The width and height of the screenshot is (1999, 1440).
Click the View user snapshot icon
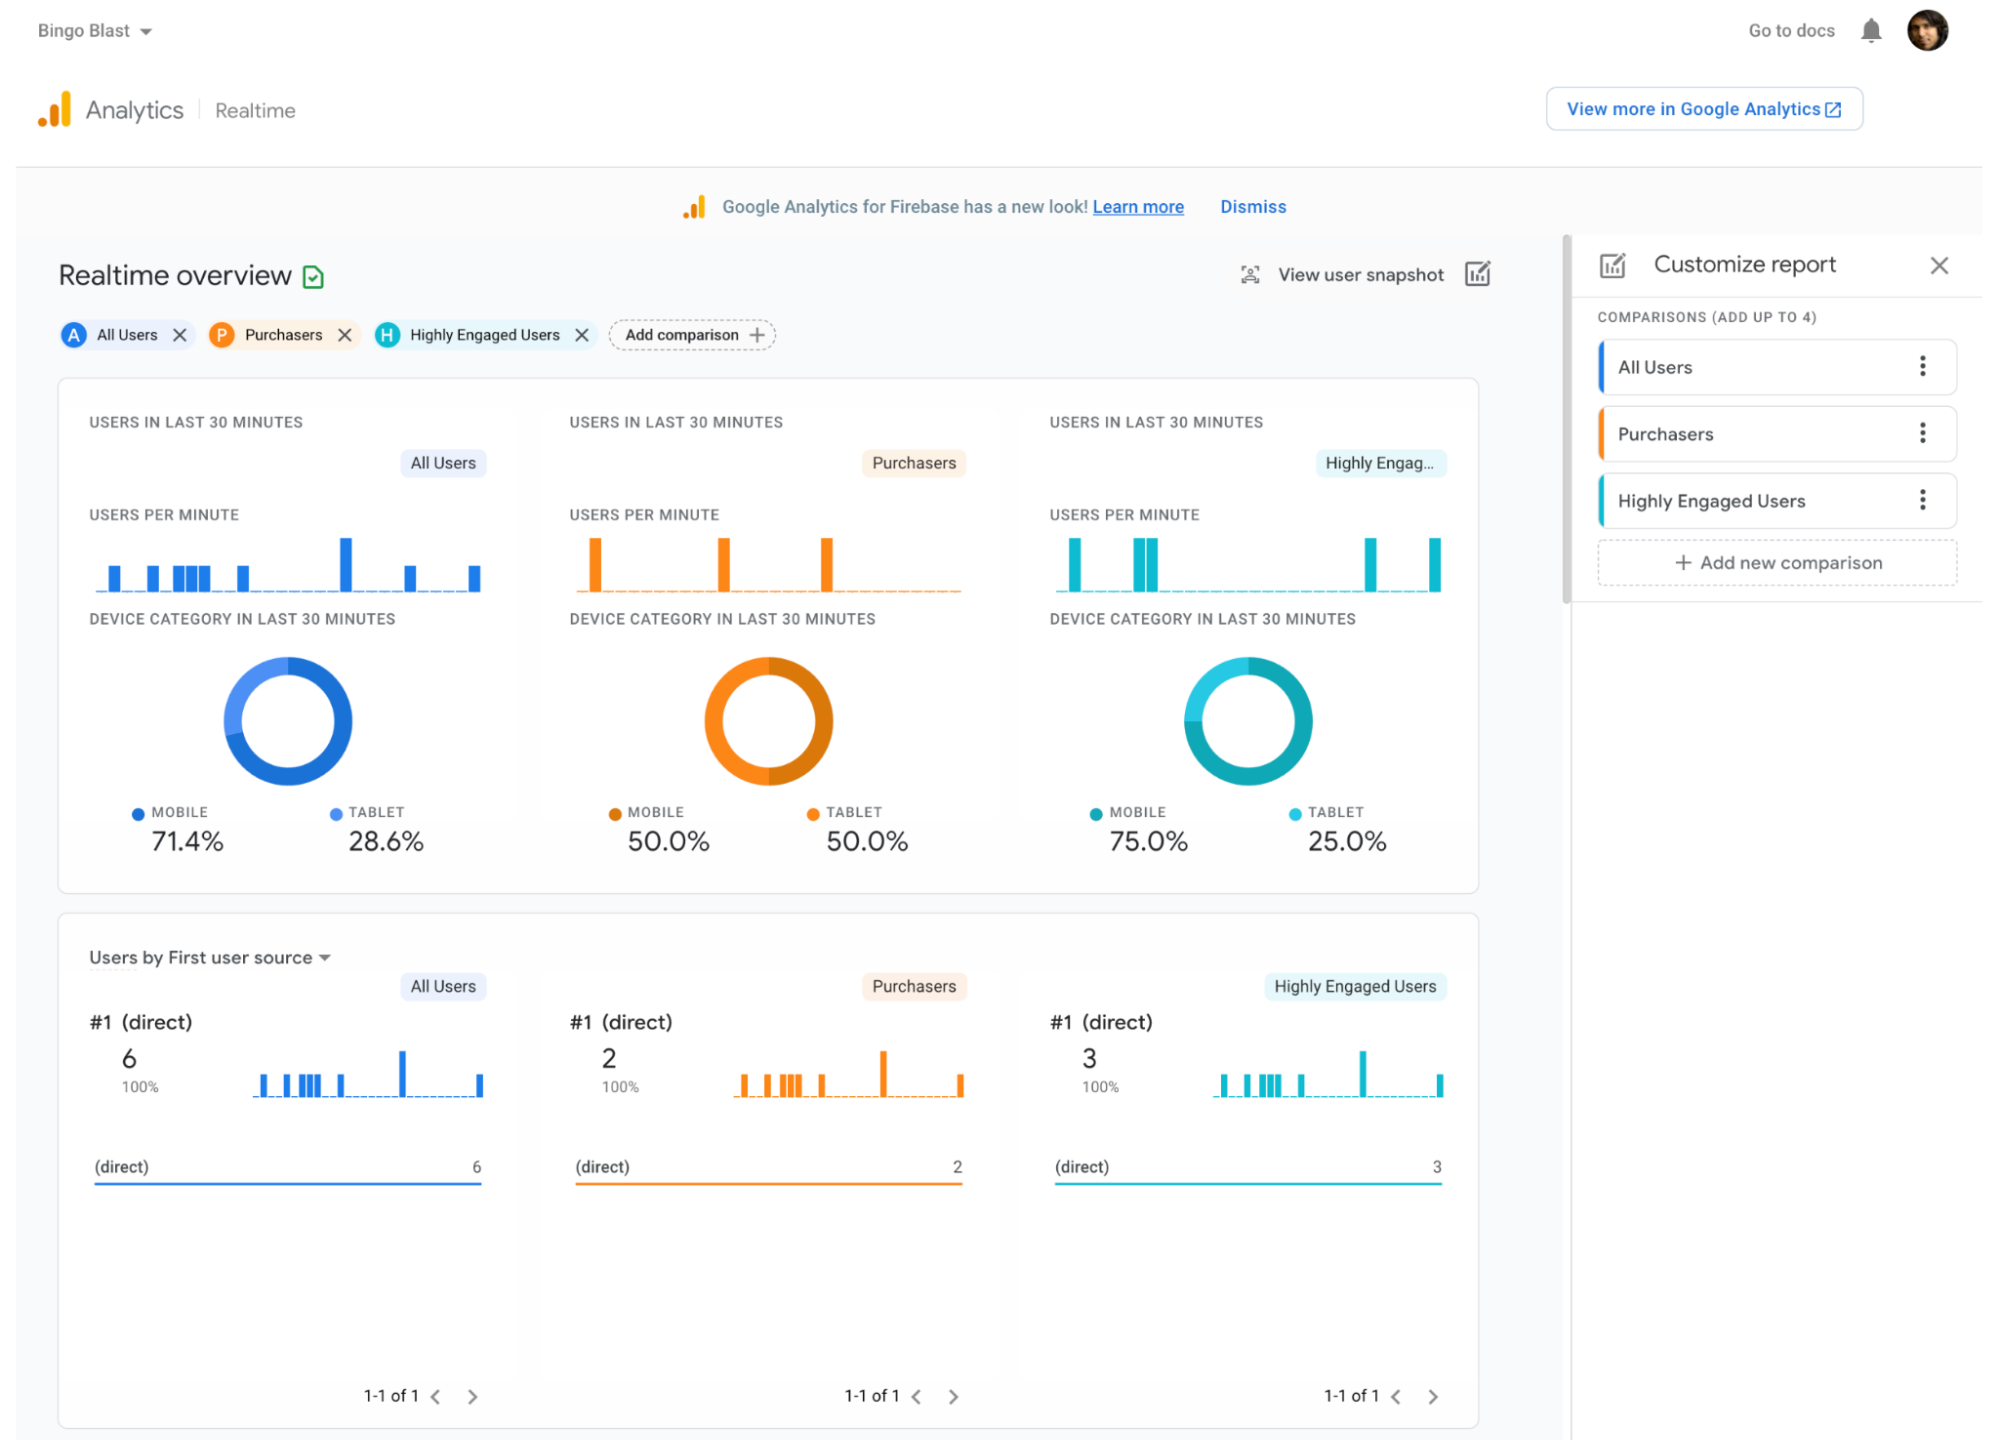pos(1249,274)
